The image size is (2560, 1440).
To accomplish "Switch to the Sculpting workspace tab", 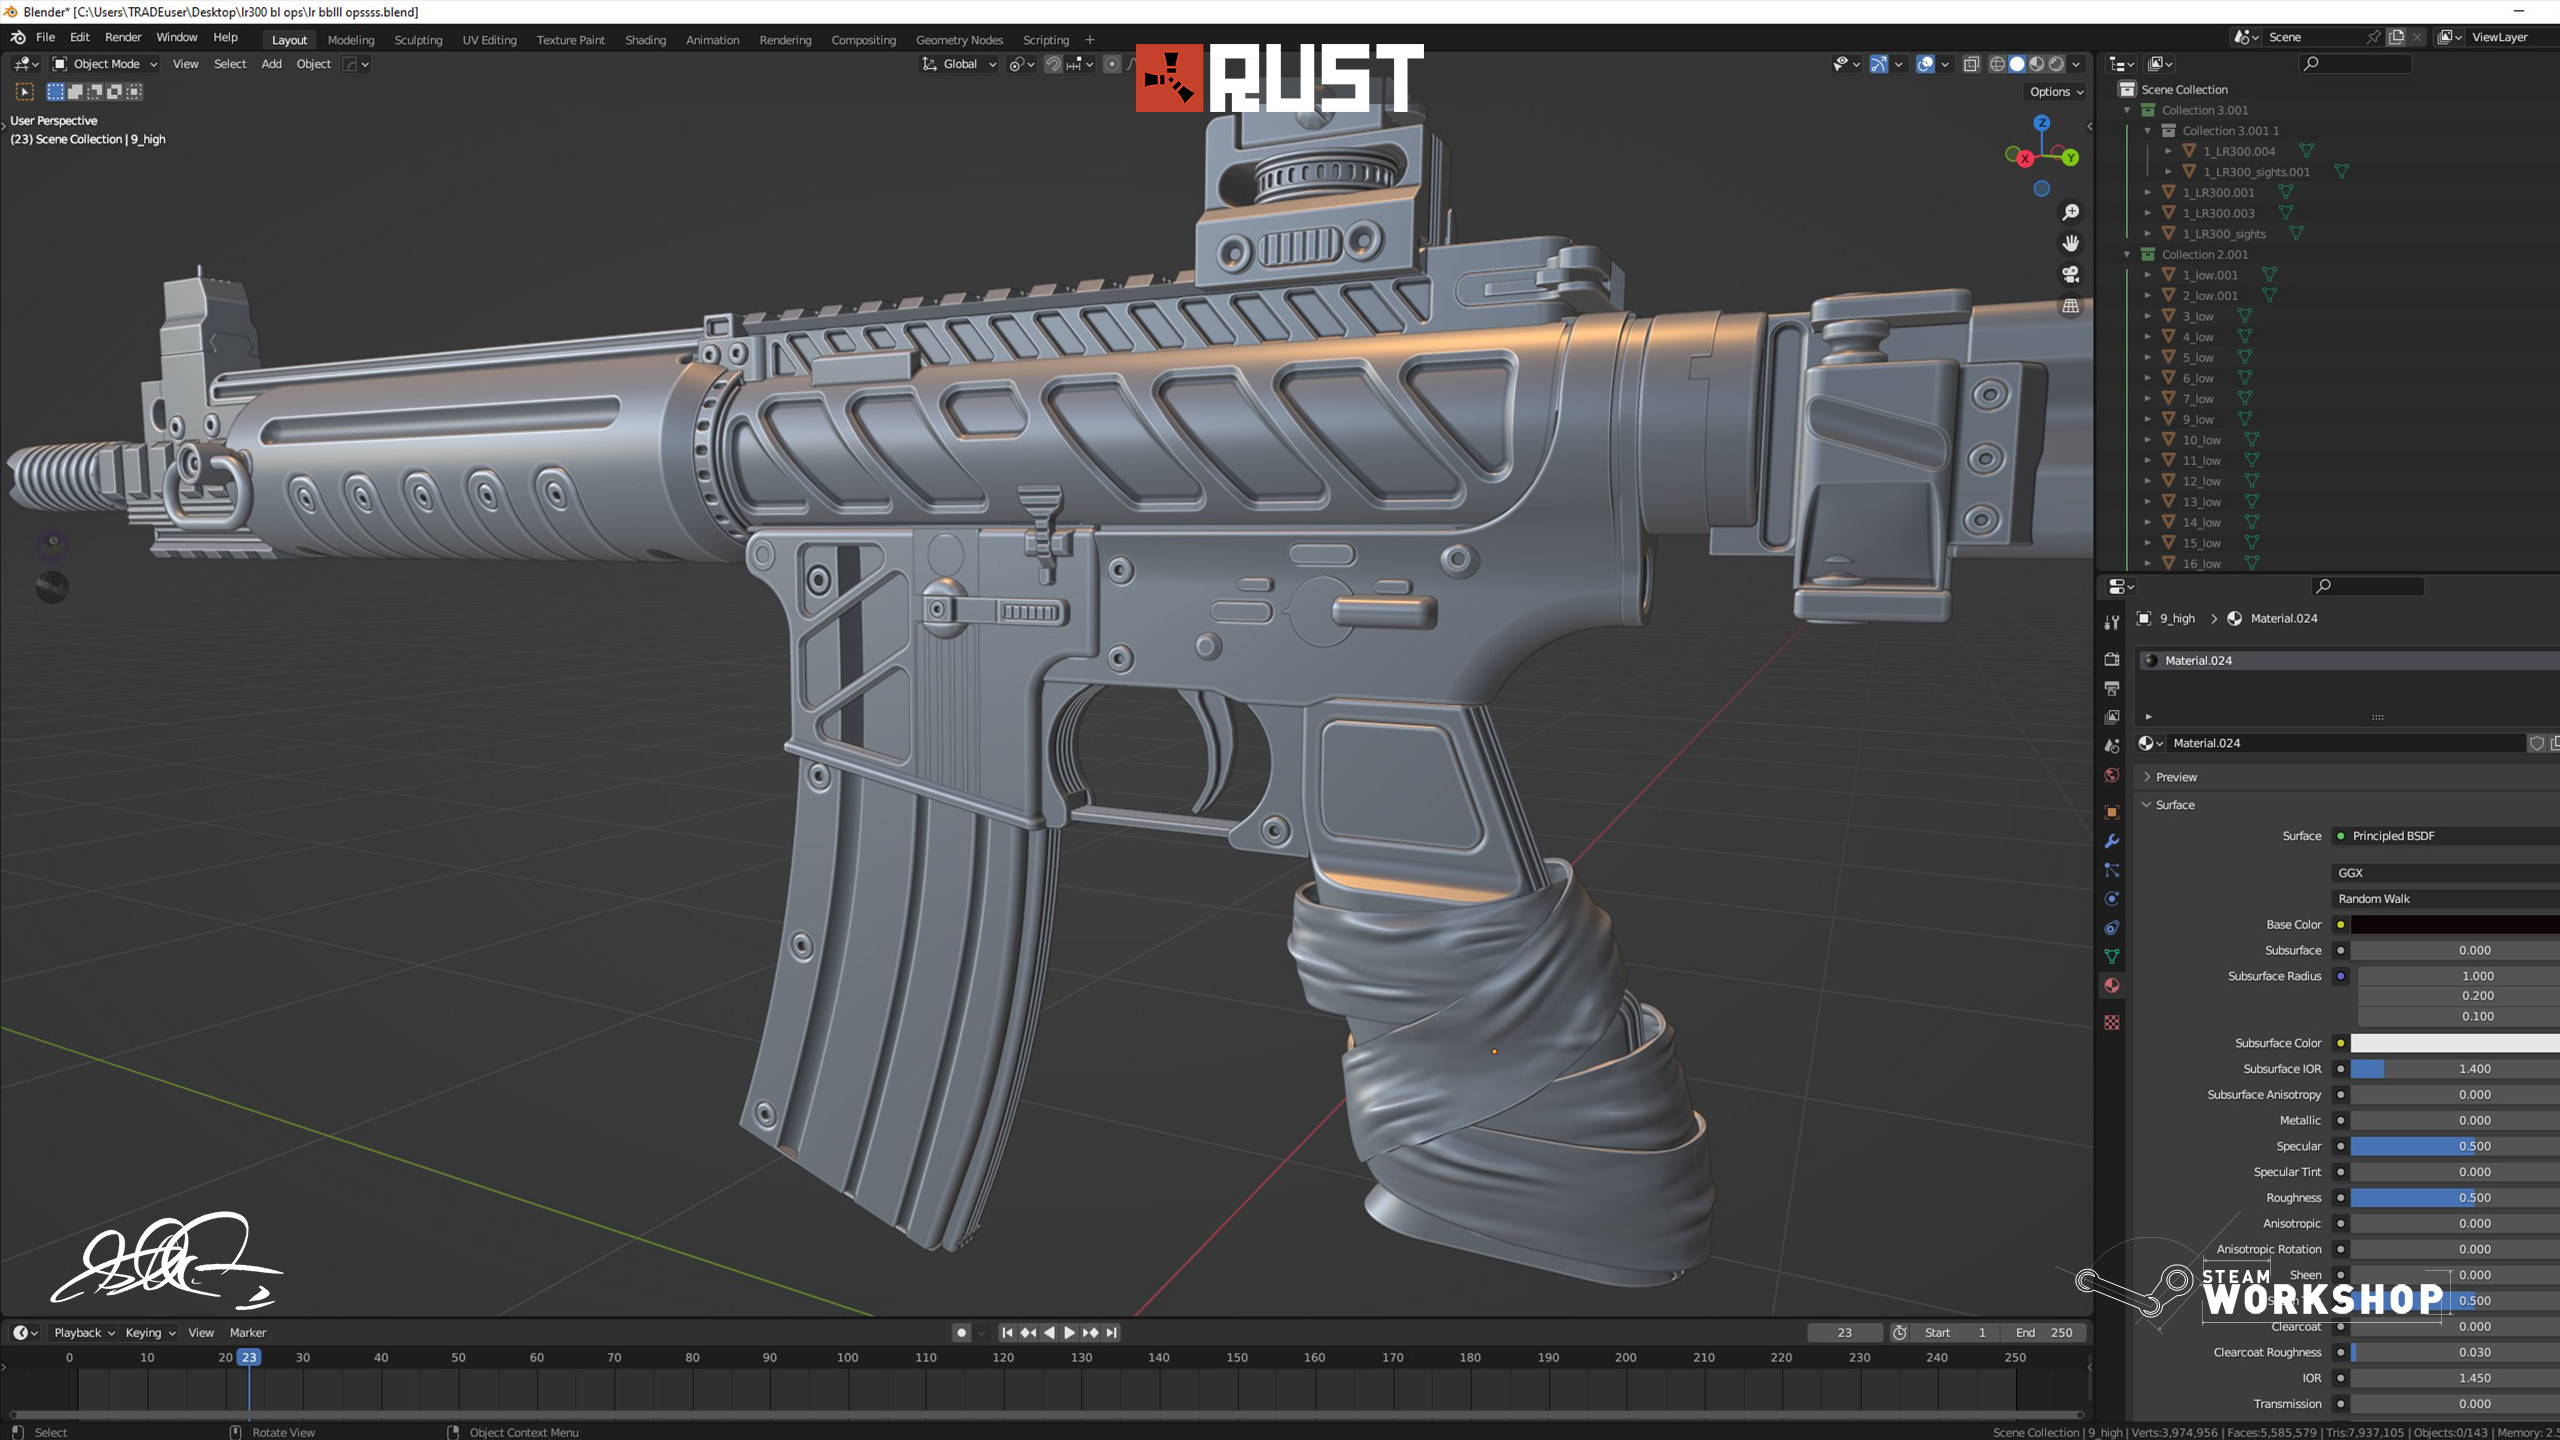I will [x=418, y=40].
